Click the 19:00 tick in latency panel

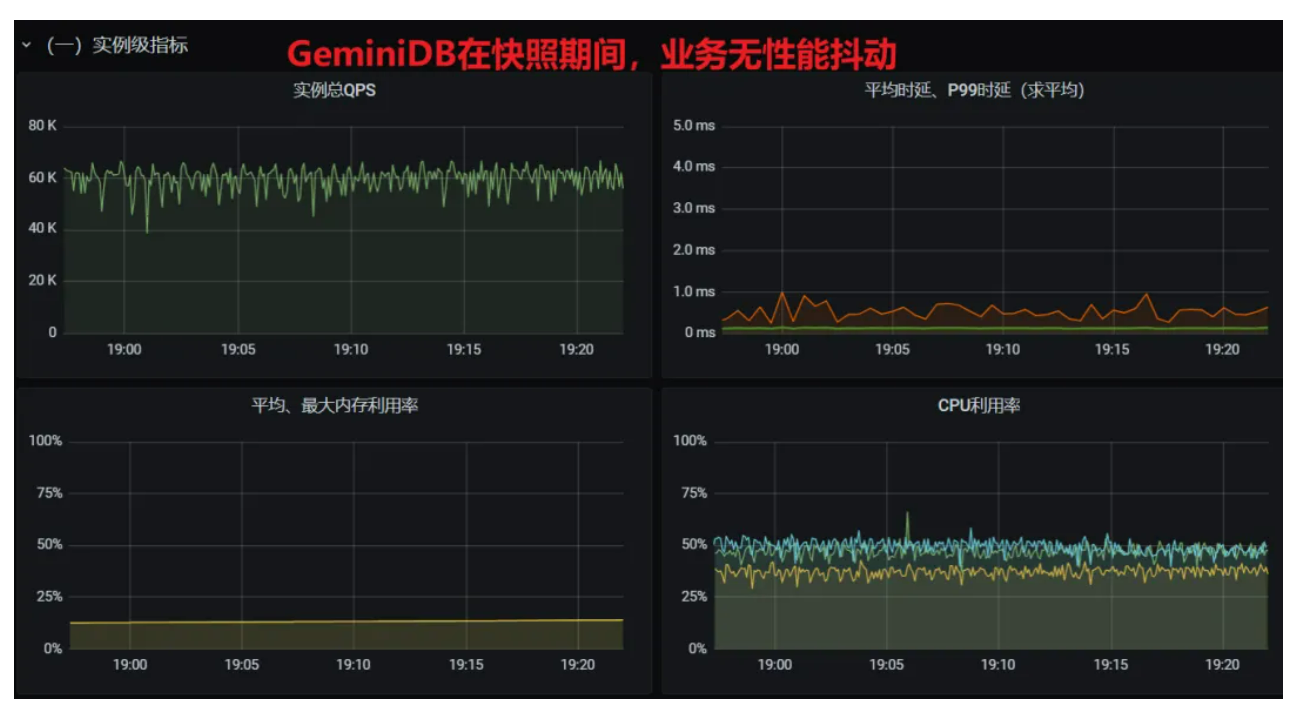point(782,350)
